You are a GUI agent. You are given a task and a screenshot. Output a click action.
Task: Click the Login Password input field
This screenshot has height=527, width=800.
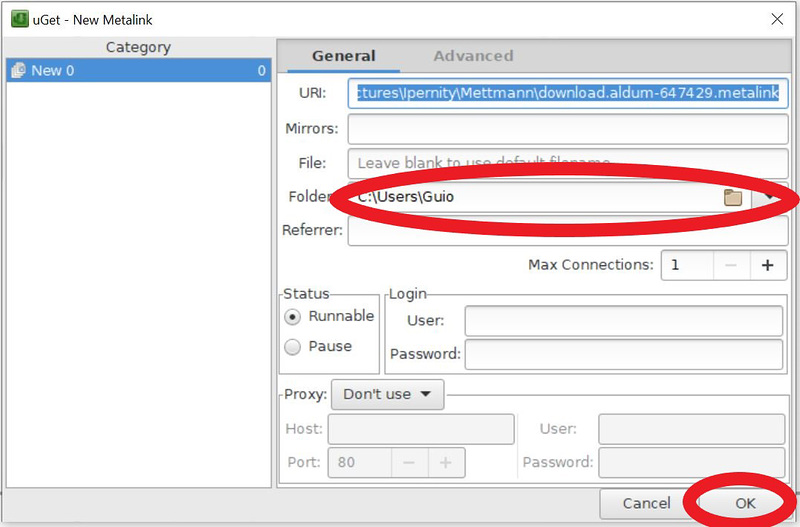[623, 355]
